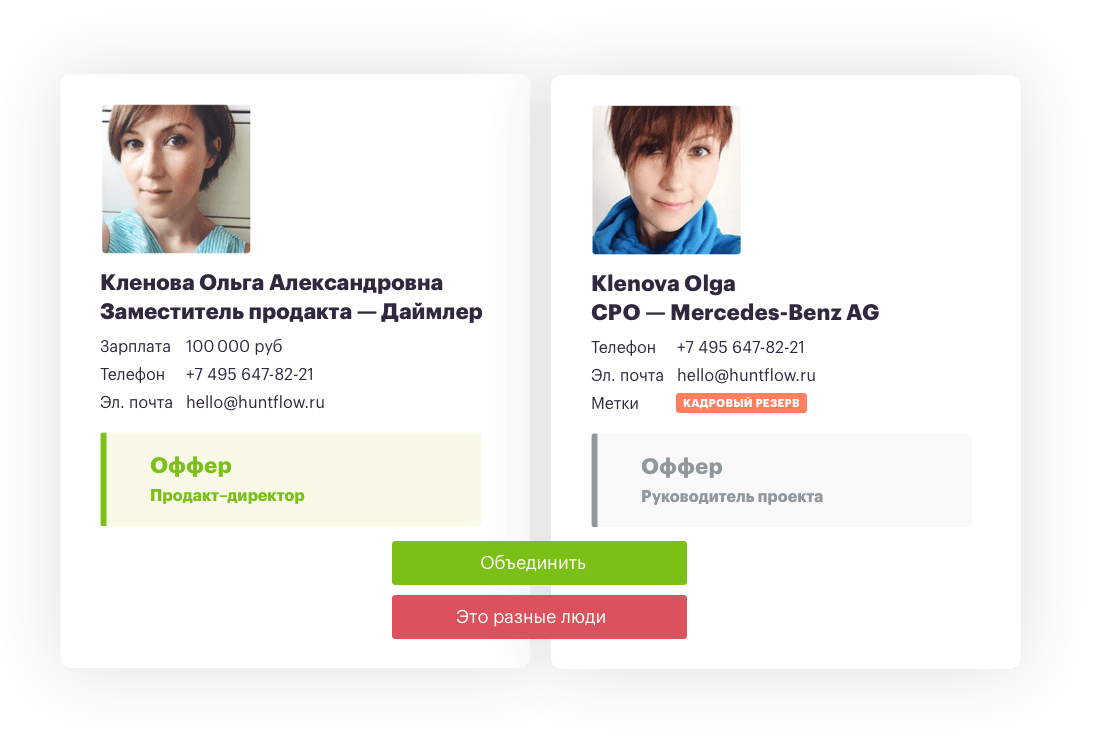Click the red Это разные люди button

click(539, 617)
